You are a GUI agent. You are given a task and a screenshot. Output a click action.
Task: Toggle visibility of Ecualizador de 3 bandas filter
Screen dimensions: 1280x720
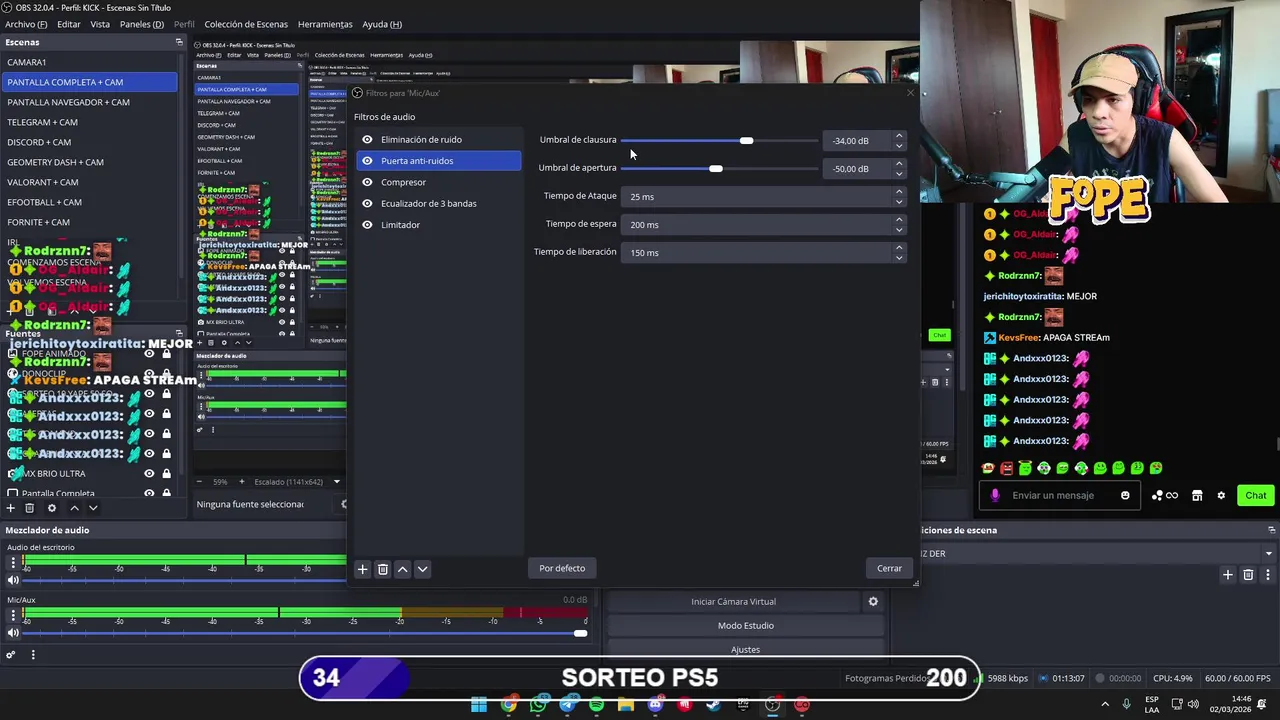coord(367,204)
